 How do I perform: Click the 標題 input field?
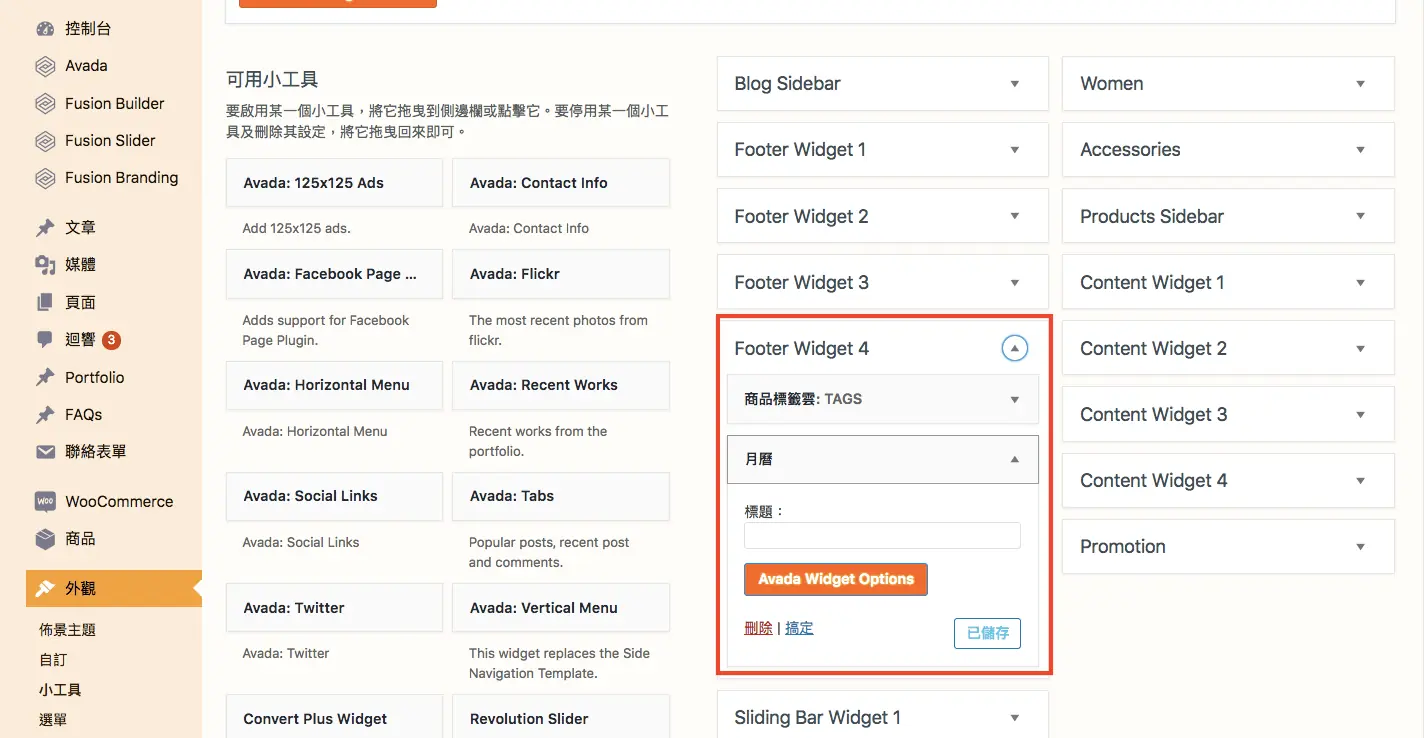tap(882, 536)
